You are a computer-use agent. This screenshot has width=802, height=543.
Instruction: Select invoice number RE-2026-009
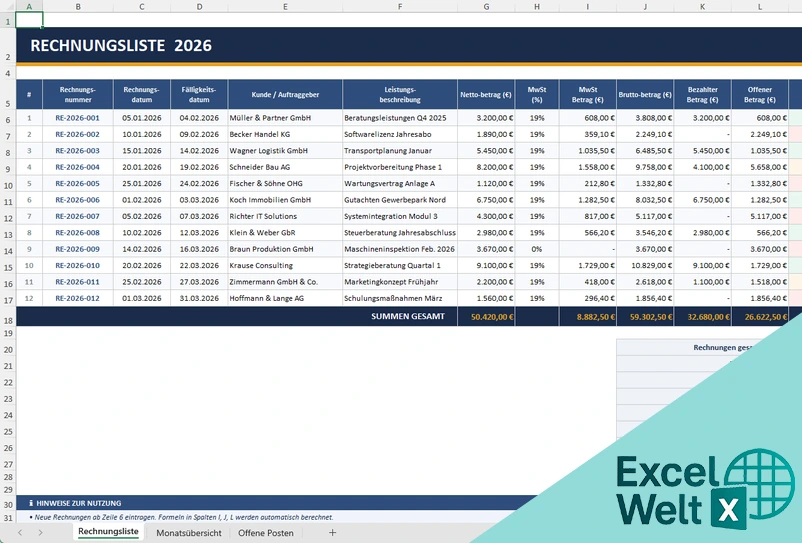(x=78, y=249)
